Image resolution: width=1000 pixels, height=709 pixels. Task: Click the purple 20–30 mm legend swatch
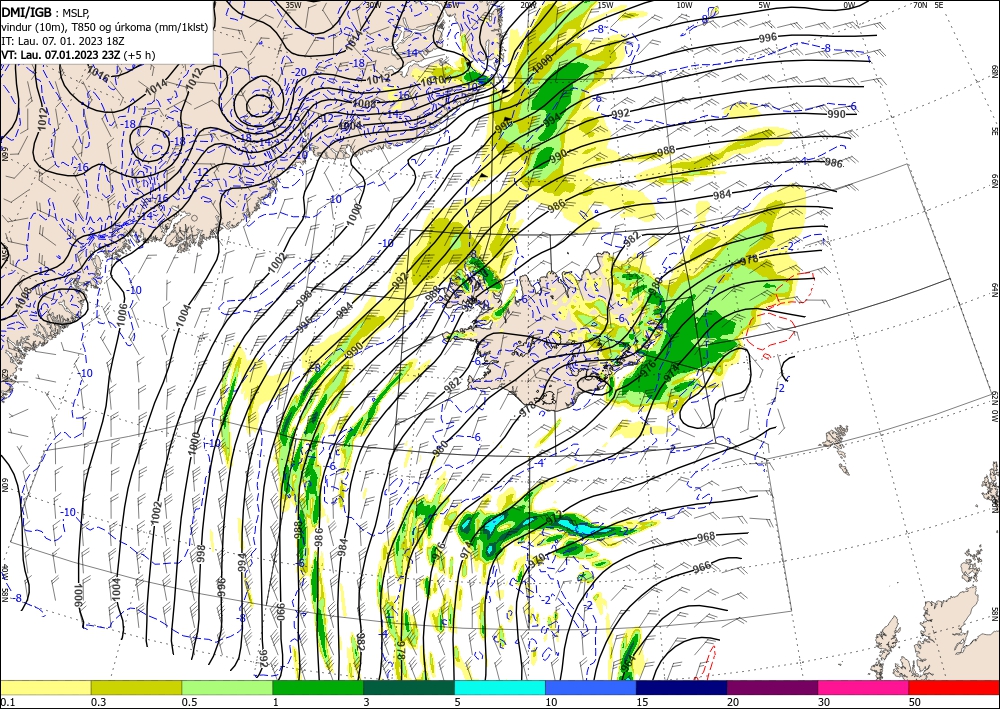pyautogui.click(x=772, y=687)
